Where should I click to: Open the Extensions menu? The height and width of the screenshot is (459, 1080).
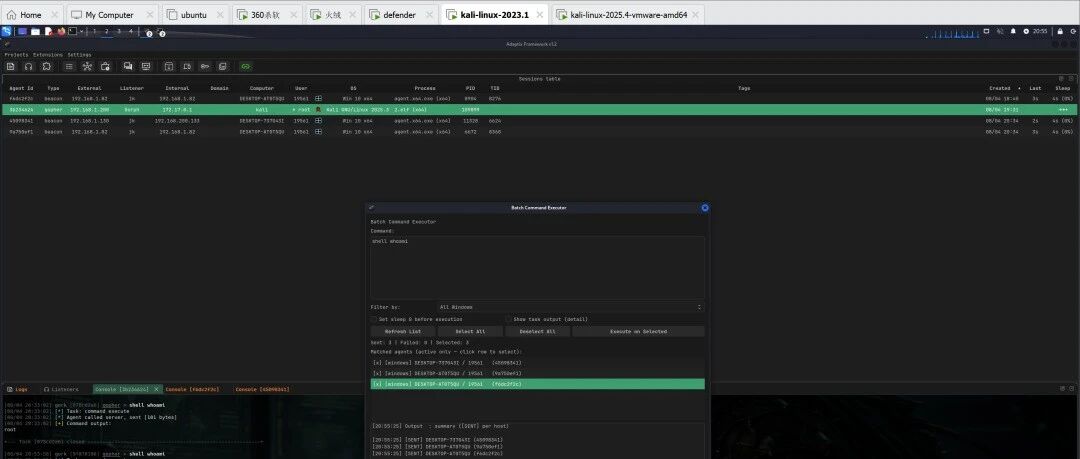(x=48, y=54)
